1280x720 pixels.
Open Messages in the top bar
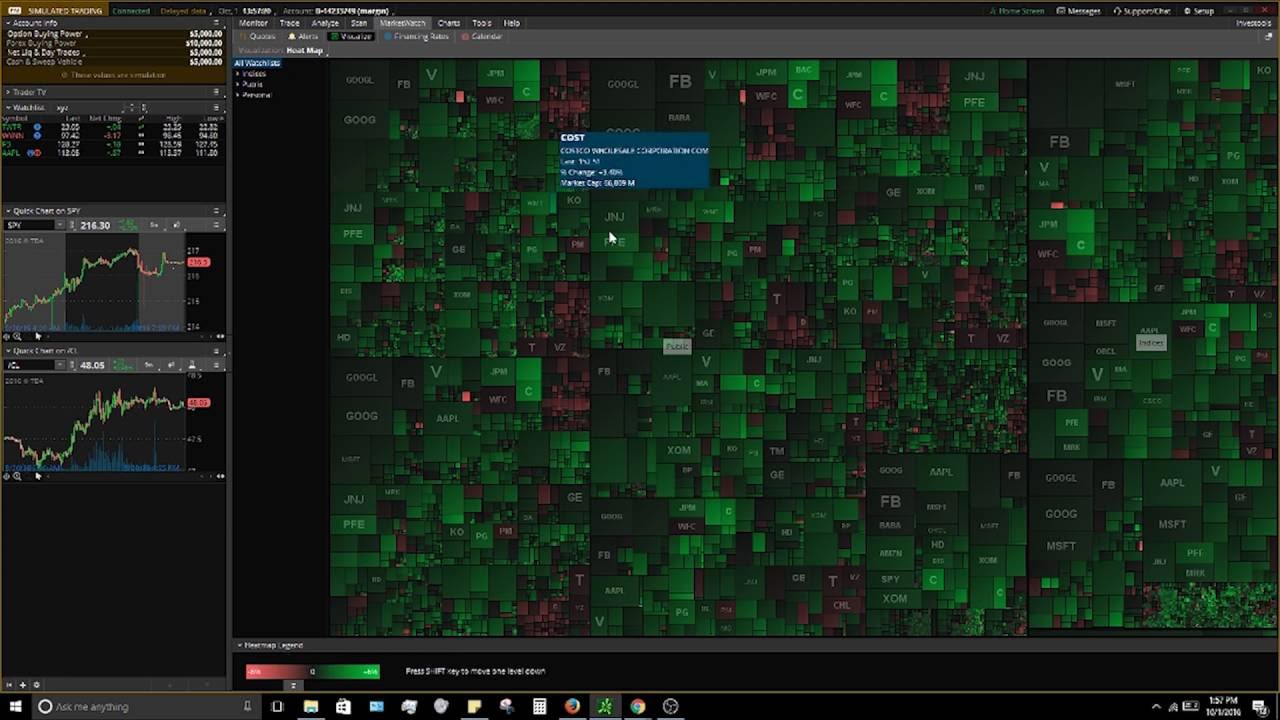tap(1079, 11)
